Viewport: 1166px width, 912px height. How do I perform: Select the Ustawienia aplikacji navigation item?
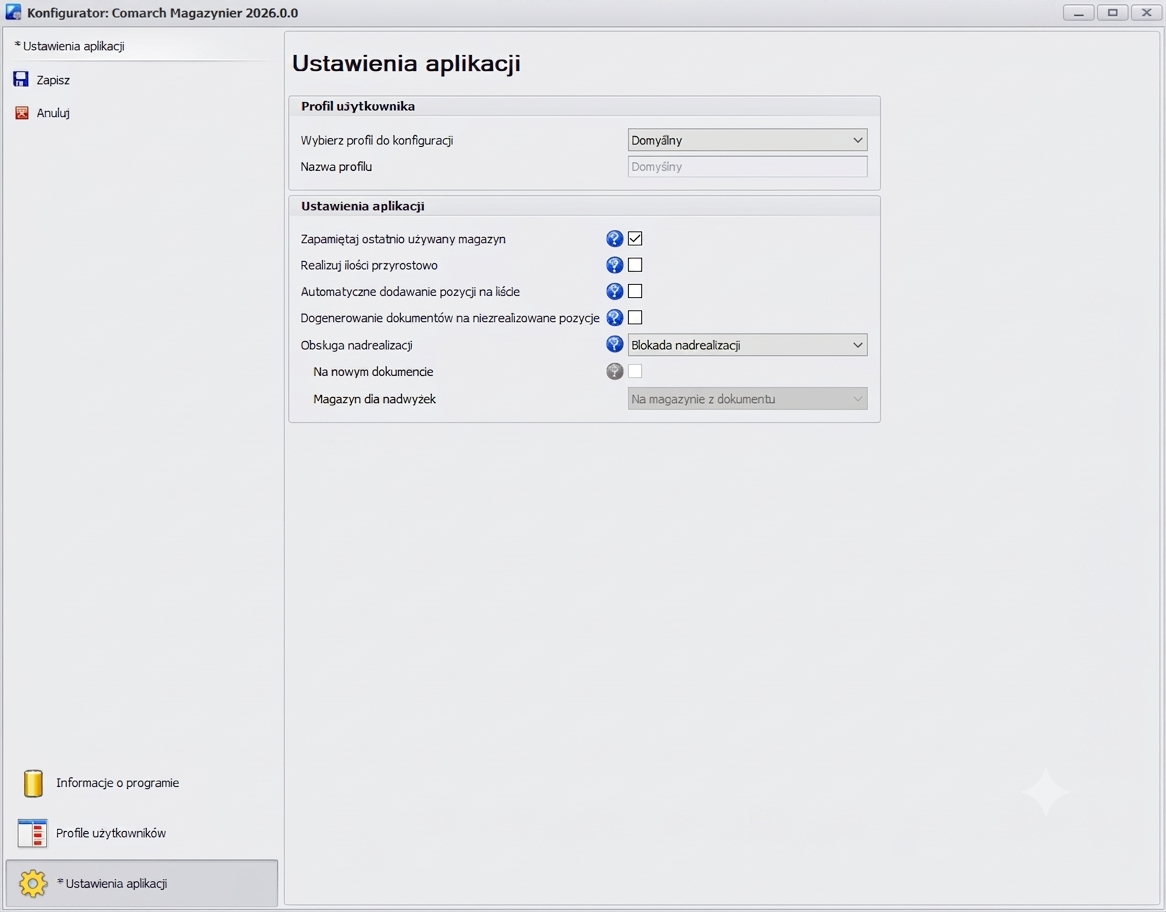(141, 884)
